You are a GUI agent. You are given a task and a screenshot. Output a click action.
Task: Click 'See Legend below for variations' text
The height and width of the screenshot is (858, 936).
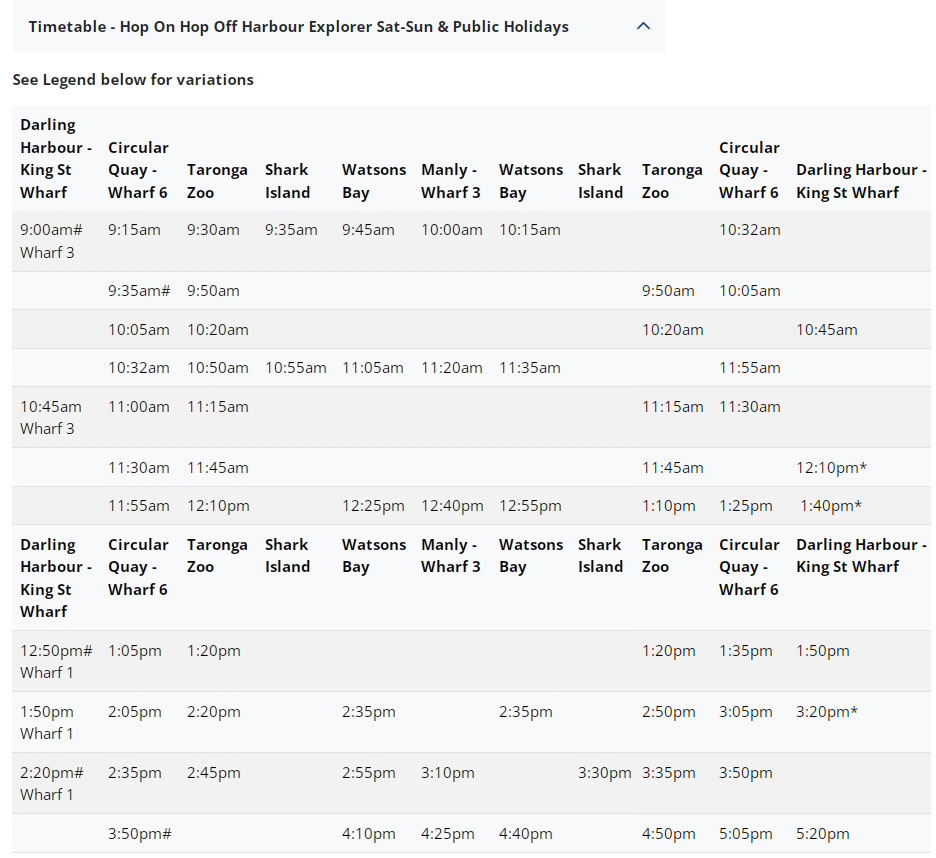point(133,80)
